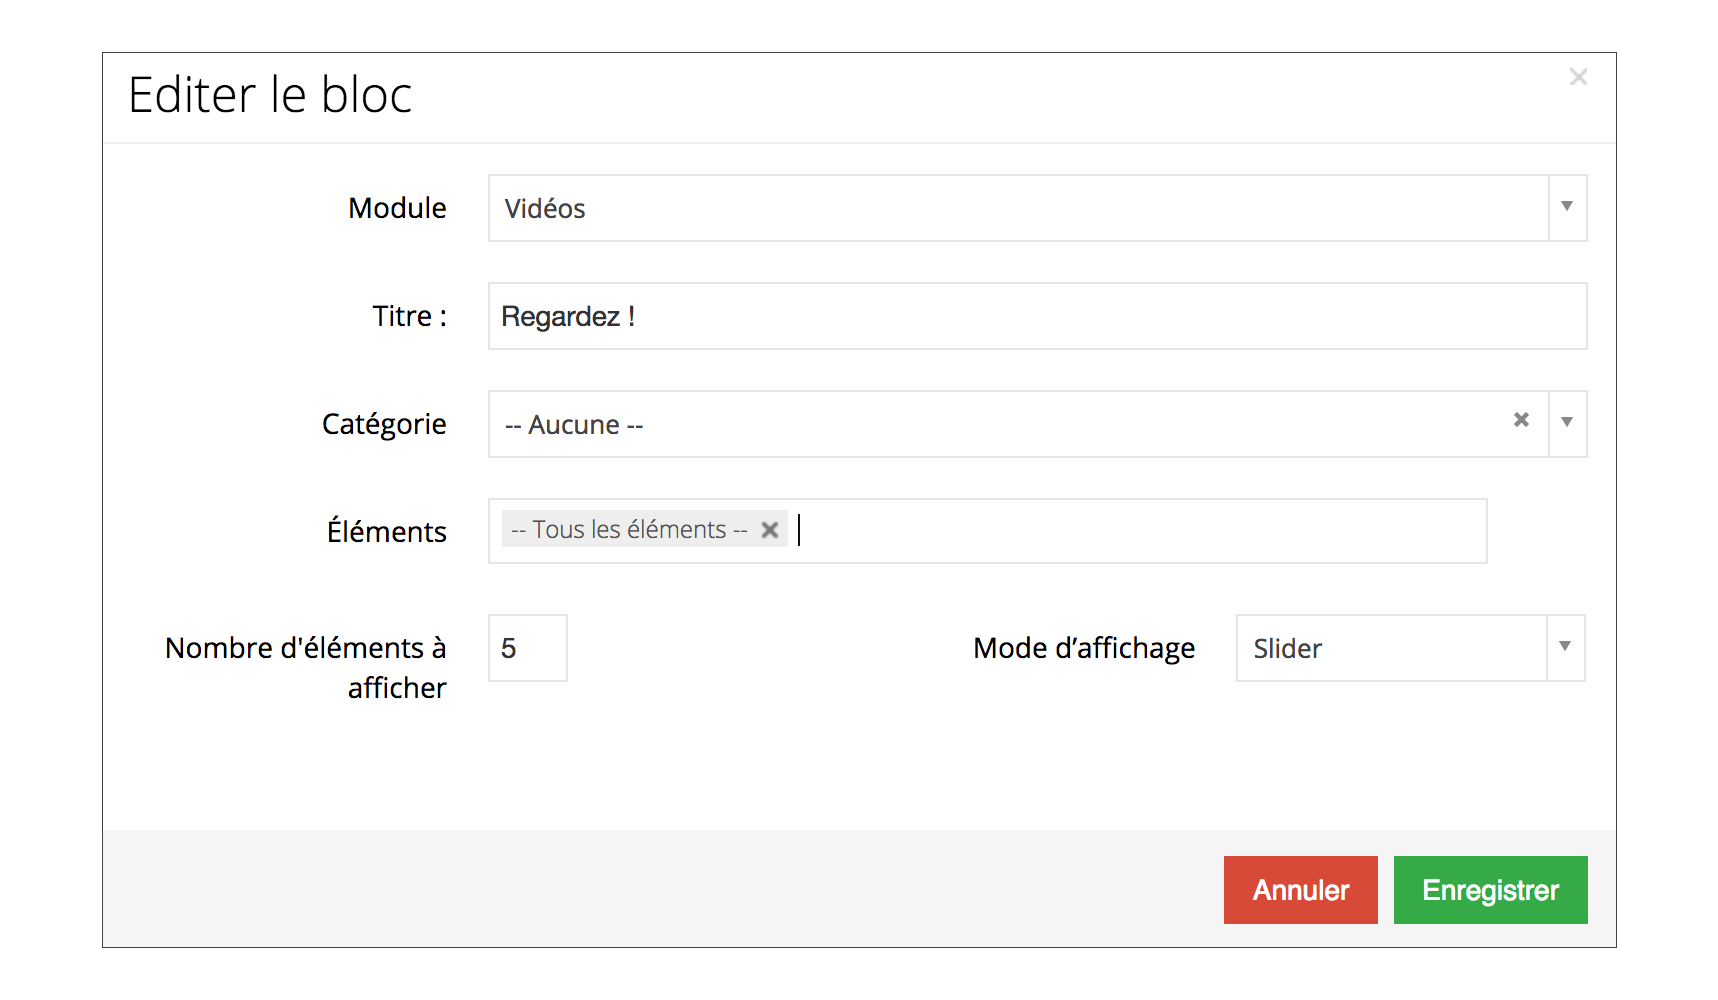
Task: Click the Éléments label
Action: [387, 531]
